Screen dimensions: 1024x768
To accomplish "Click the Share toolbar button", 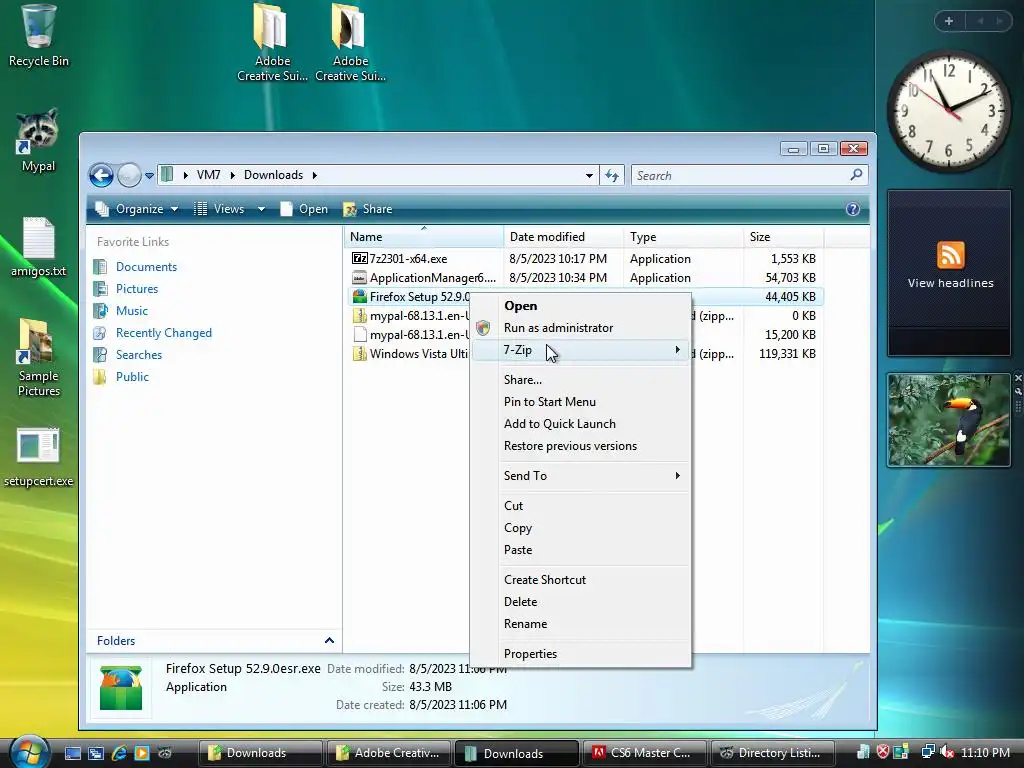I will pos(368,209).
